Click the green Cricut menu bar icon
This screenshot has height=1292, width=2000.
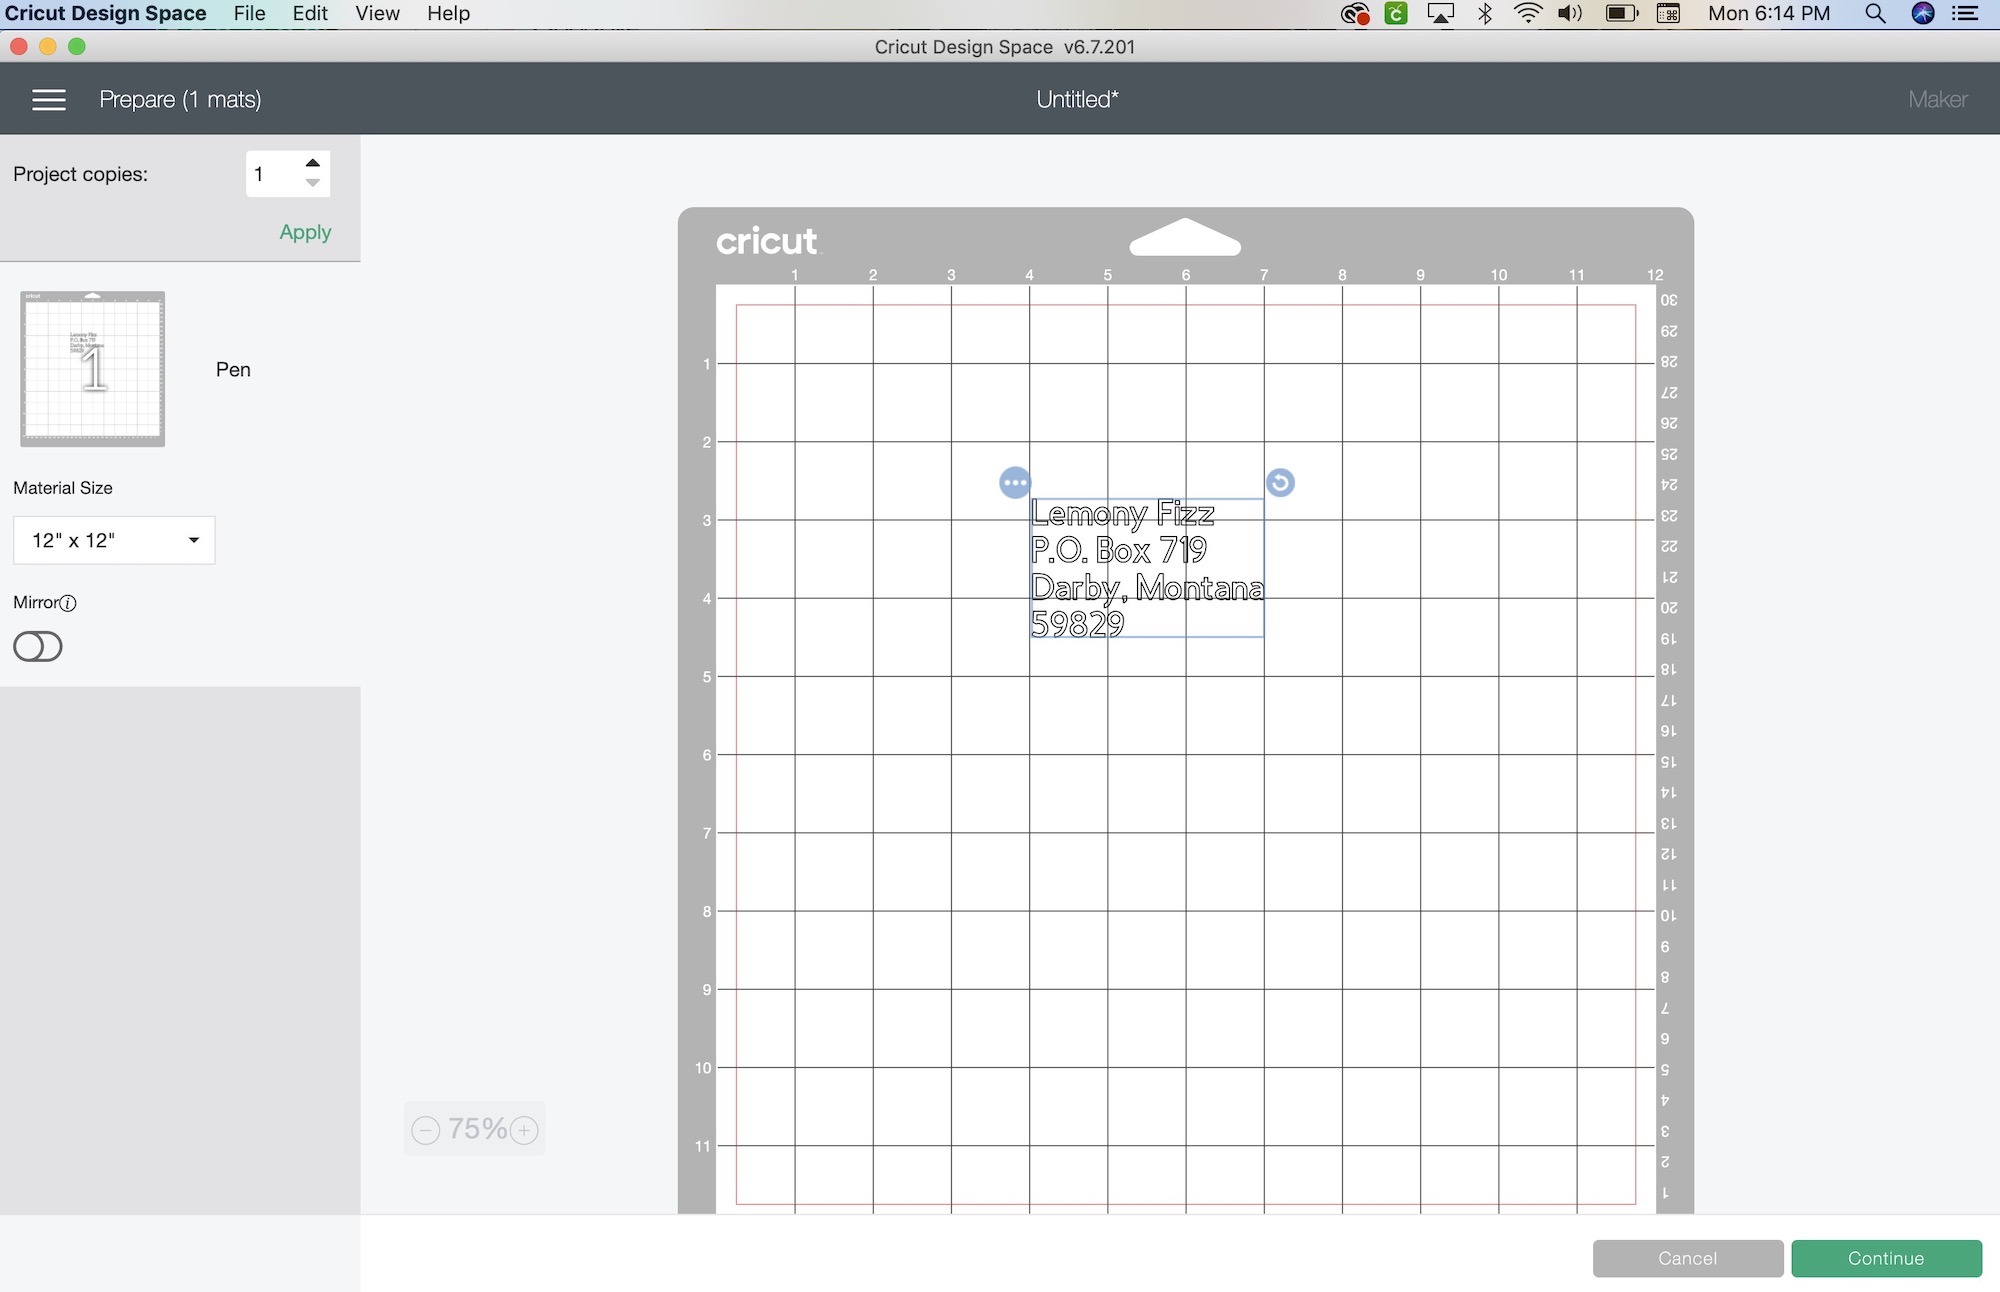[1396, 14]
